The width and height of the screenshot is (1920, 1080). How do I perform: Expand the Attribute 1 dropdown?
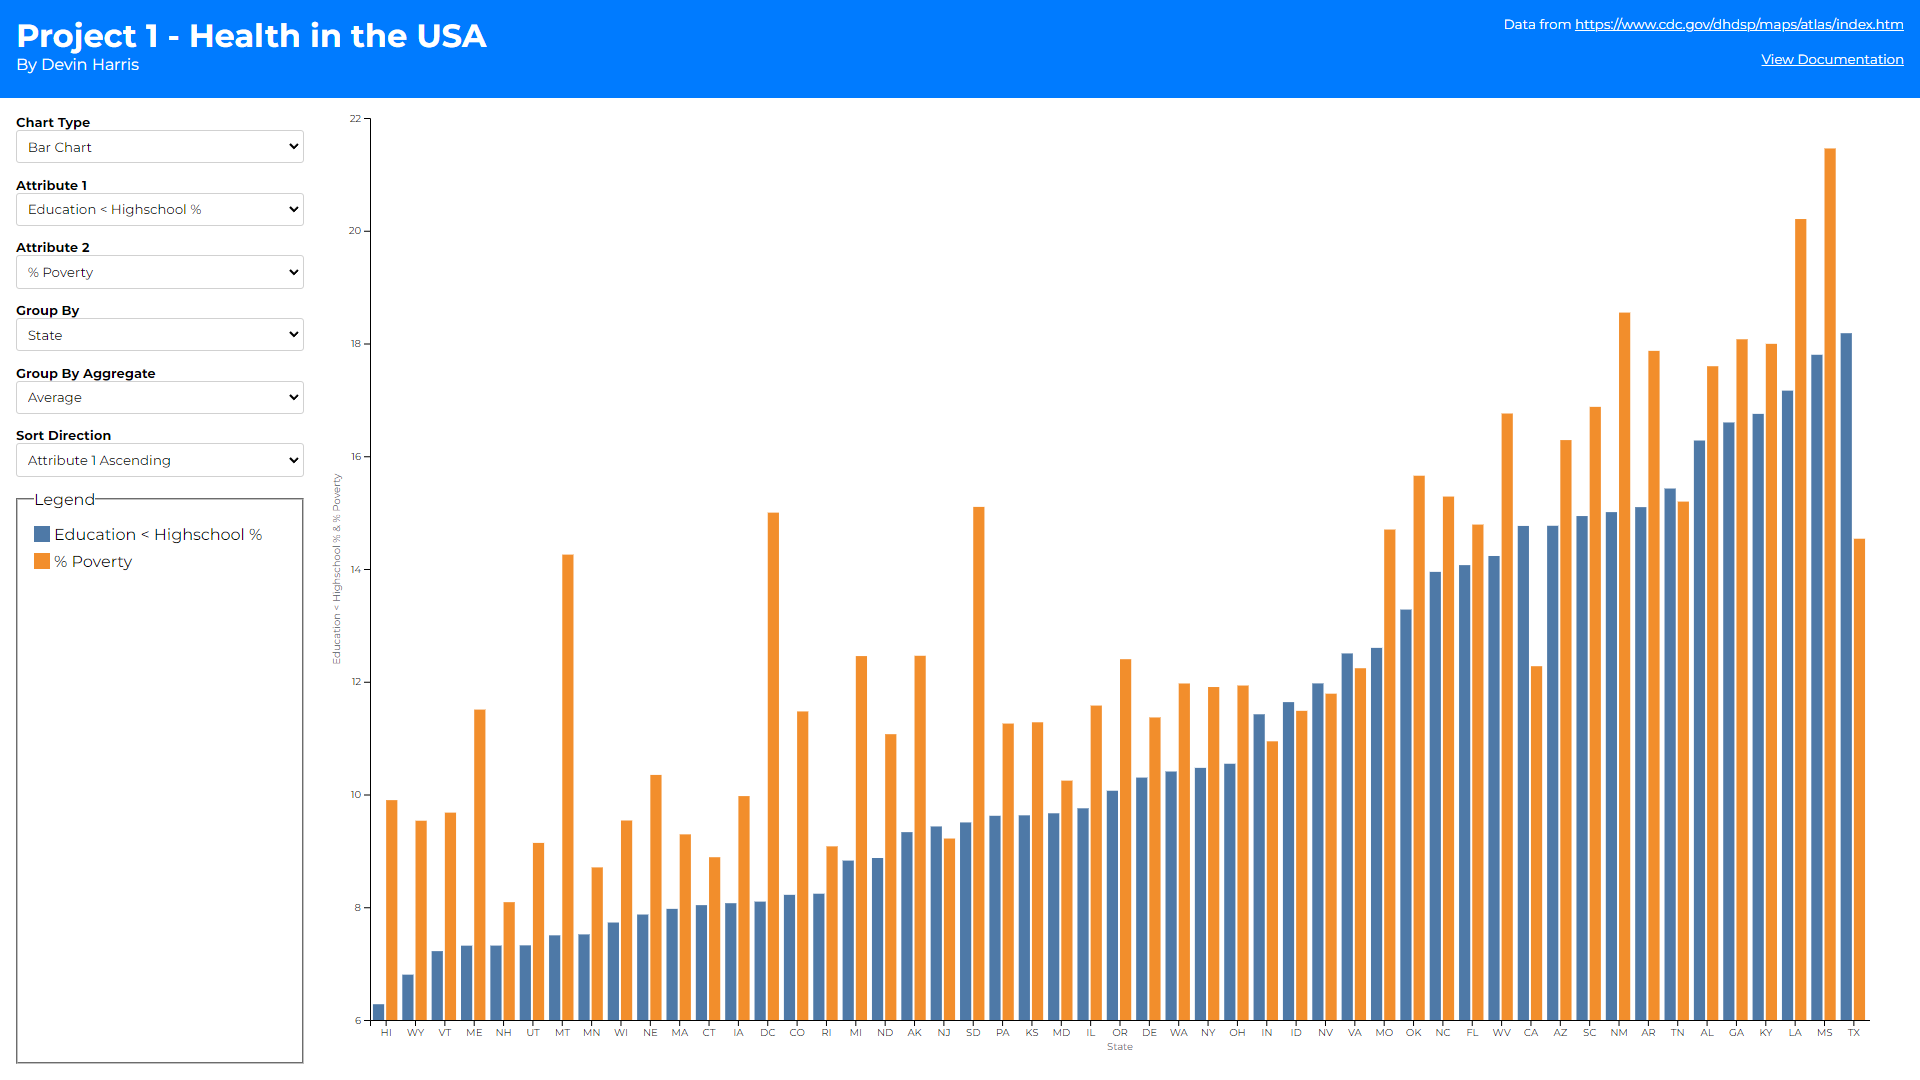click(160, 210)
